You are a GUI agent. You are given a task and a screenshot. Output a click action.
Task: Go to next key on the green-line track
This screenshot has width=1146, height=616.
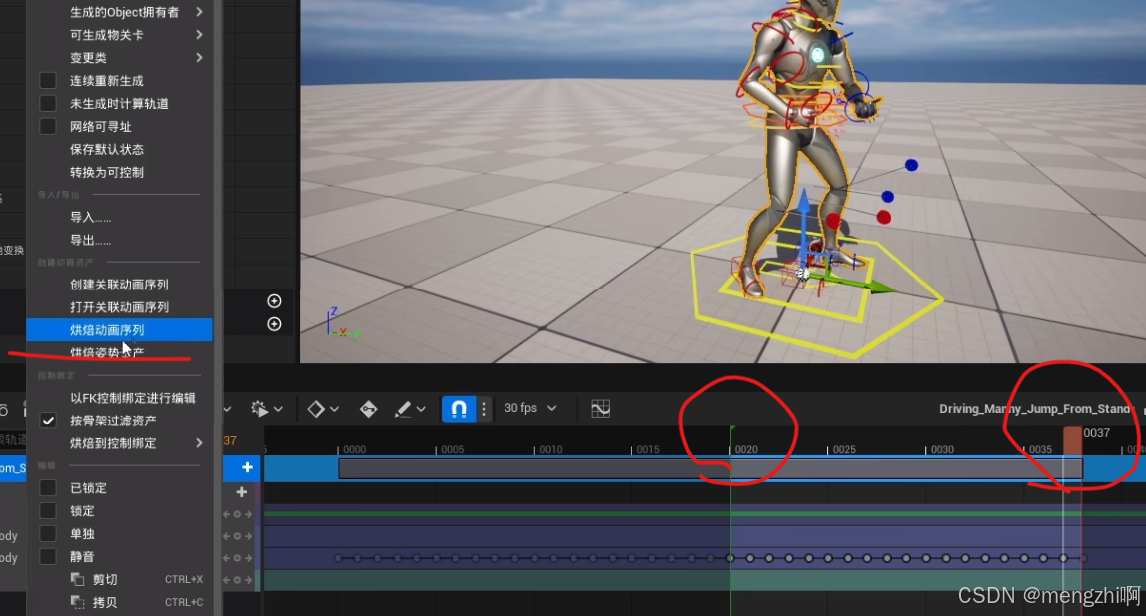(x=248, y=514)
